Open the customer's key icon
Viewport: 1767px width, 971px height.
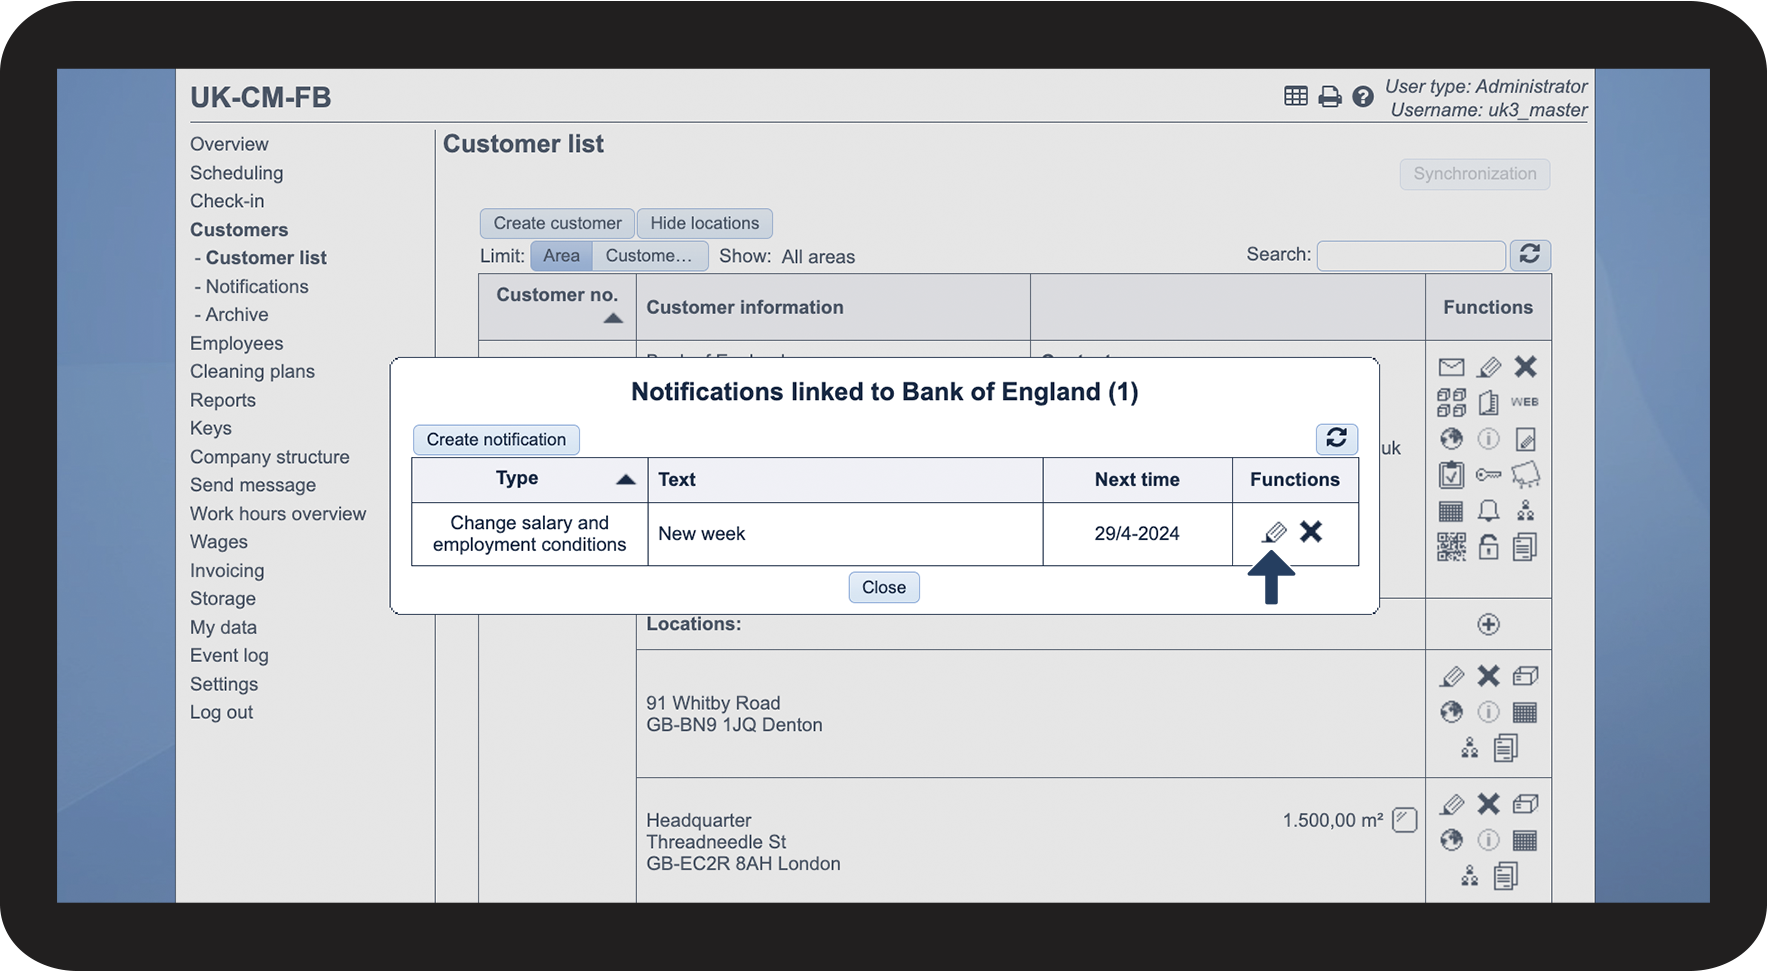point(1488,475)
